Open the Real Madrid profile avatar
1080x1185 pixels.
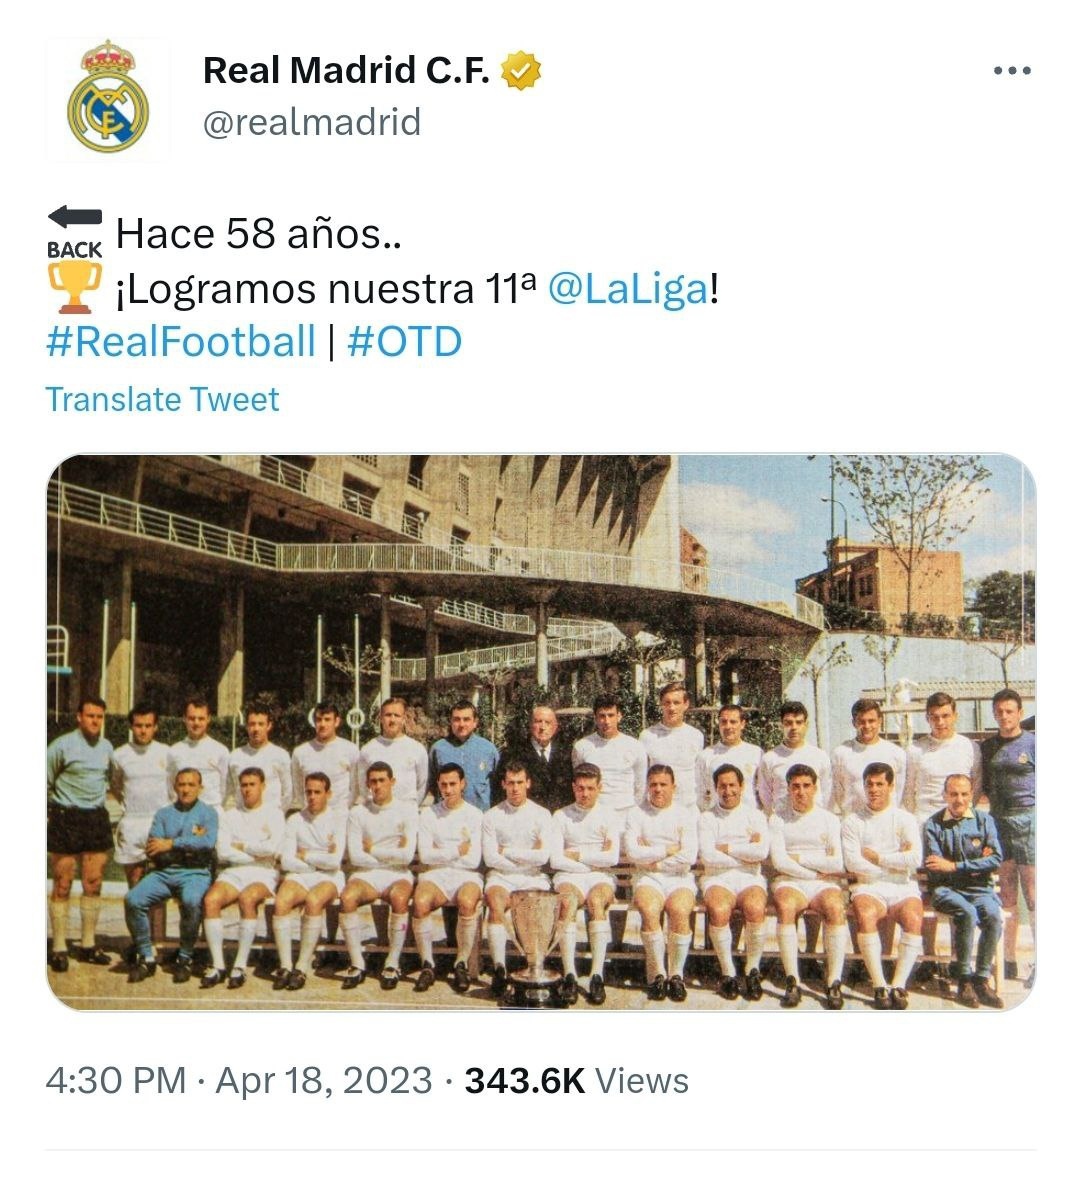coord(107,97)
